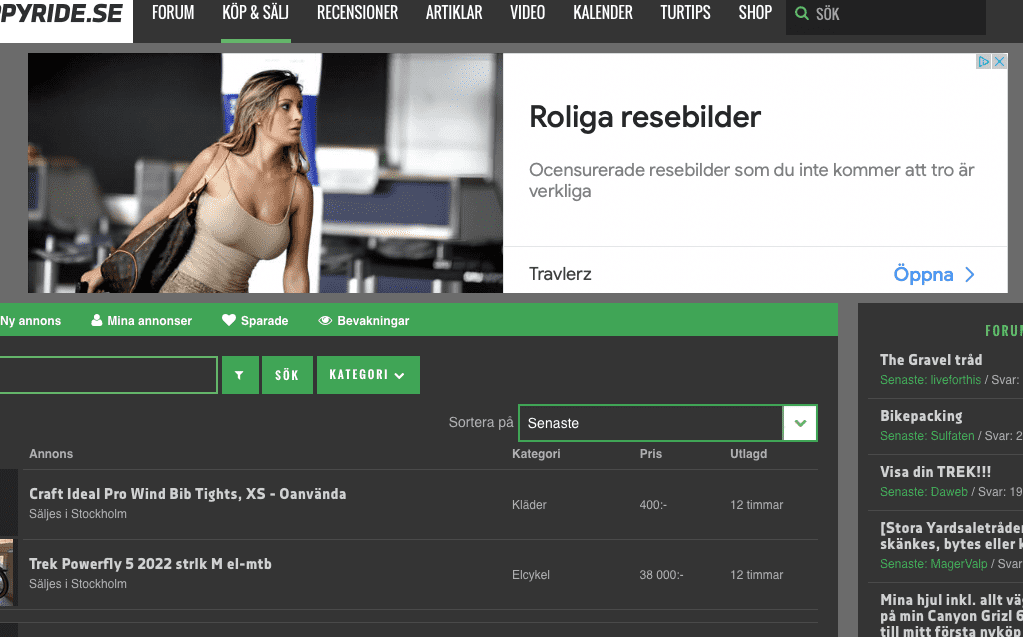The image size is (1023, 637).
Task: Click the 400:- price
Action: (x=653, y=505)
